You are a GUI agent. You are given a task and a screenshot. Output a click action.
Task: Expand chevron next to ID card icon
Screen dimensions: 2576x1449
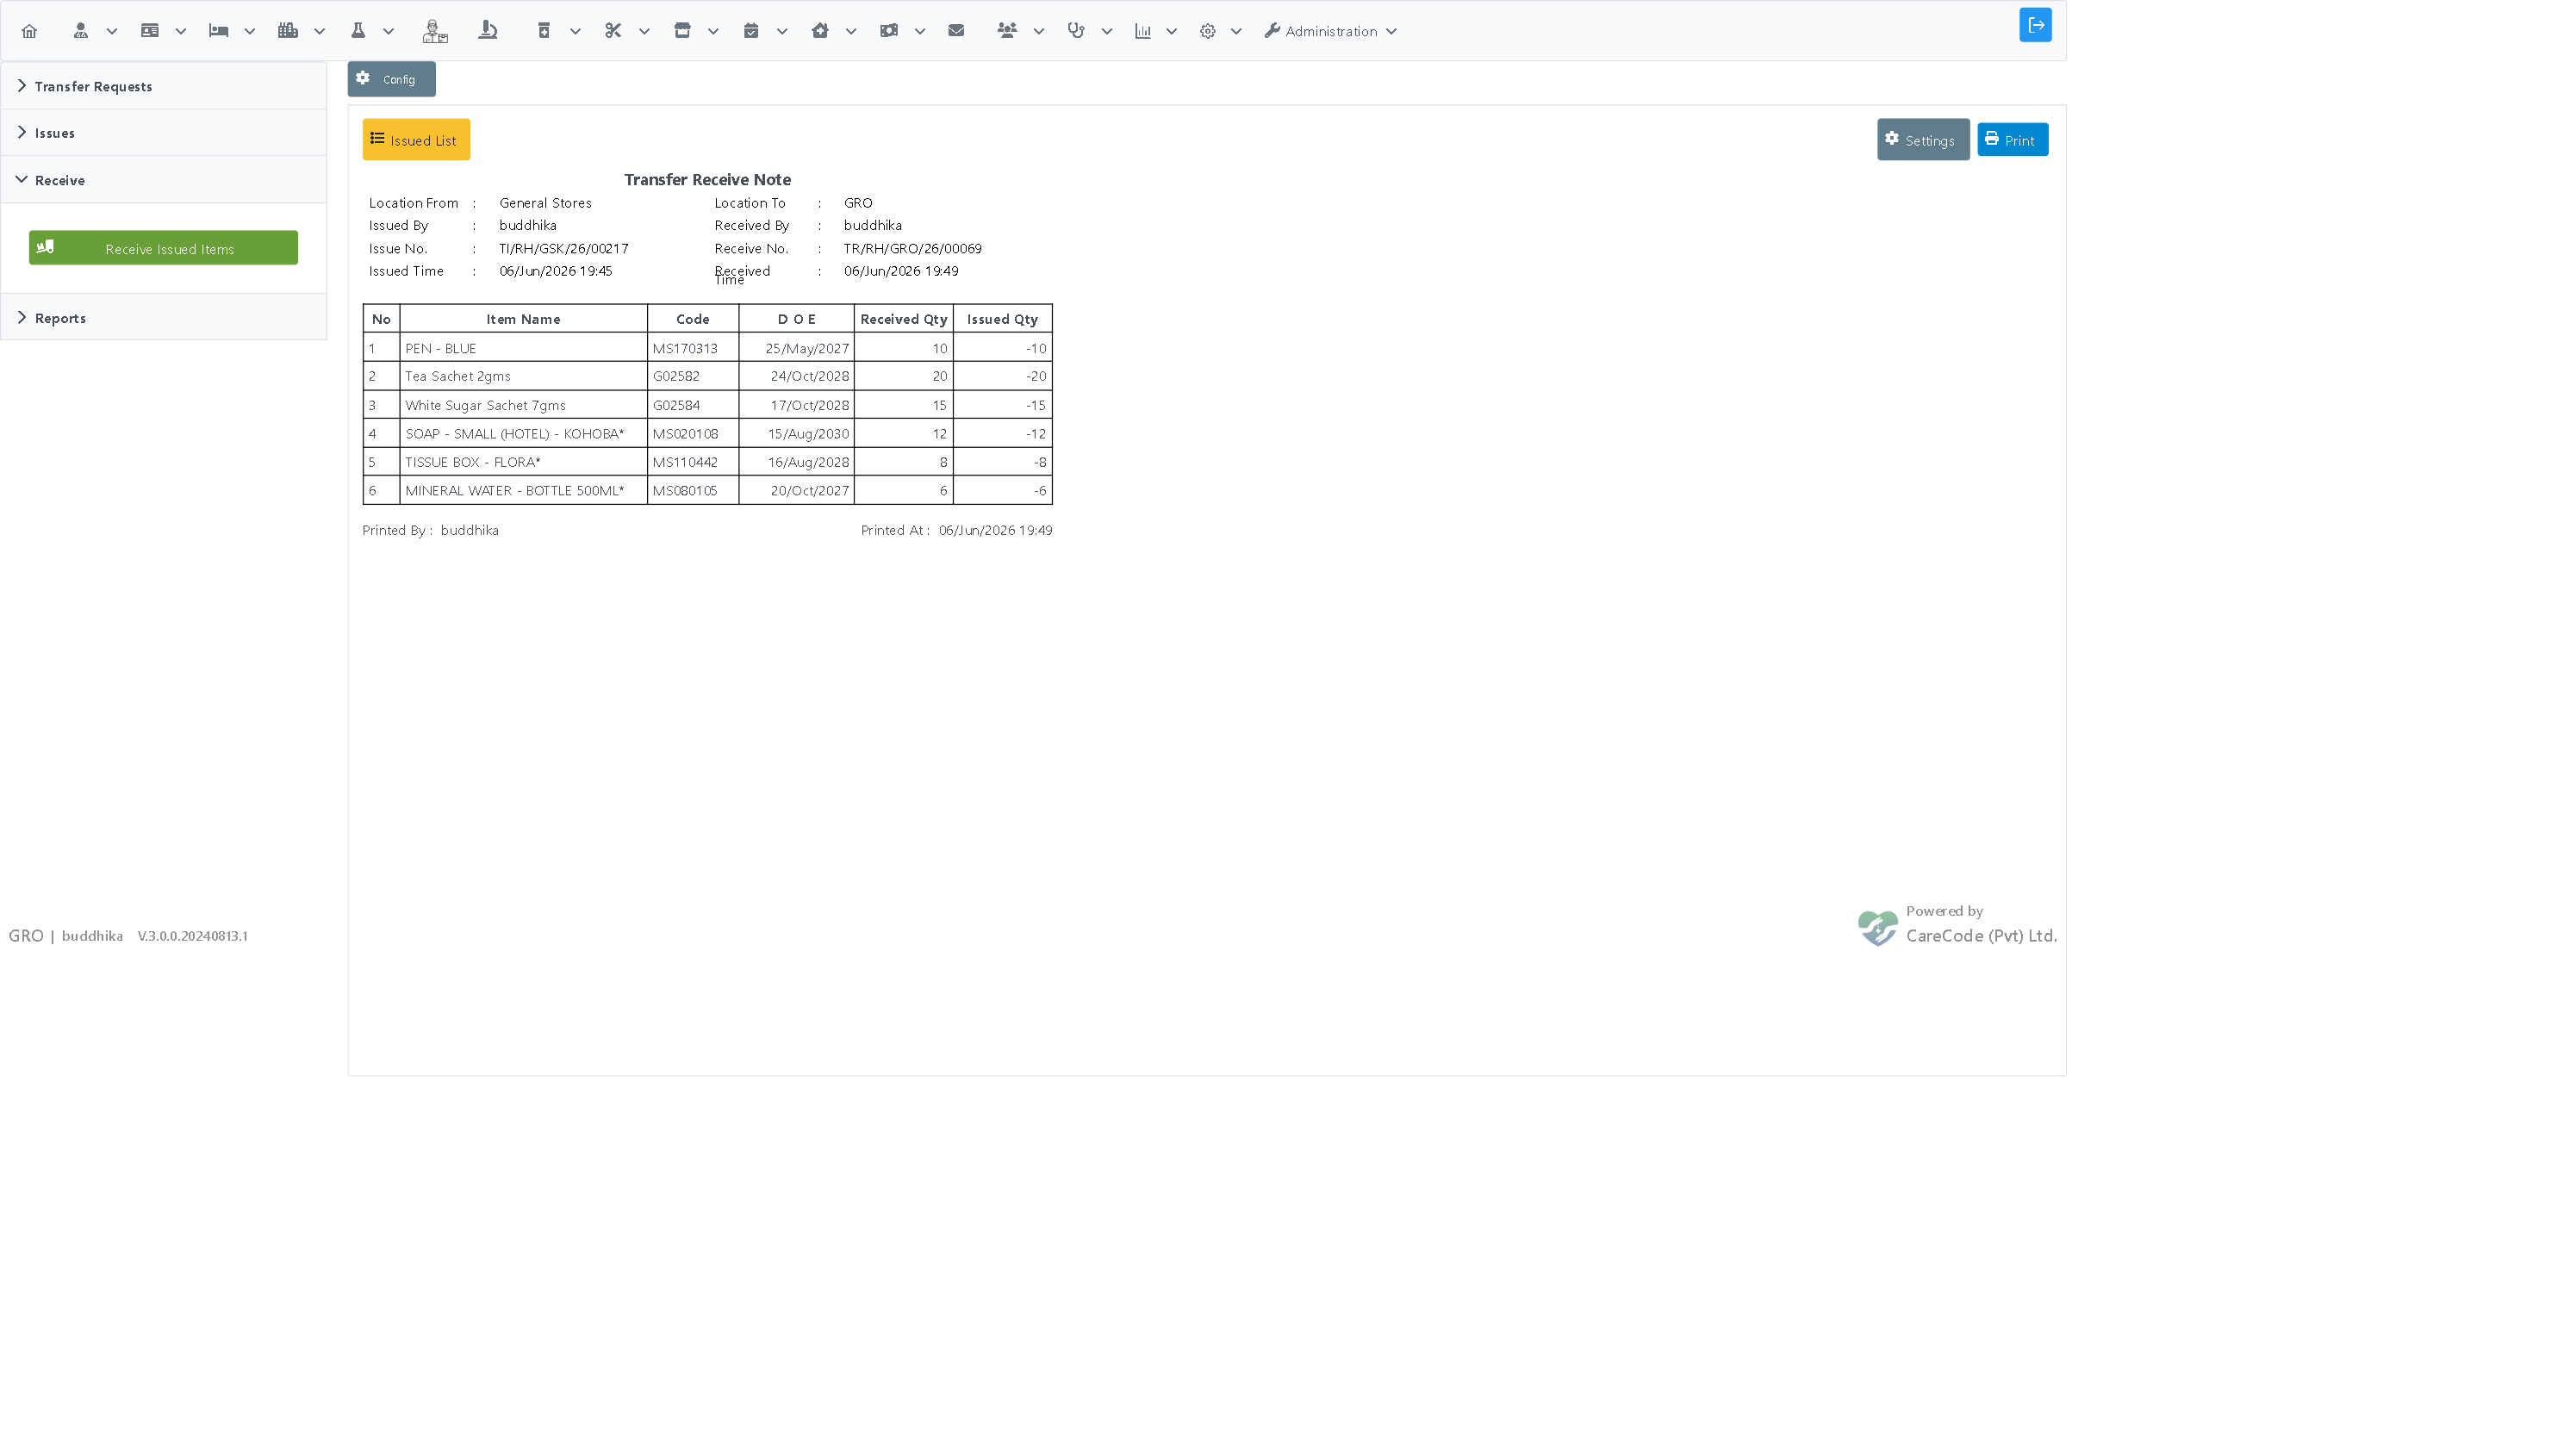[181, 31]
